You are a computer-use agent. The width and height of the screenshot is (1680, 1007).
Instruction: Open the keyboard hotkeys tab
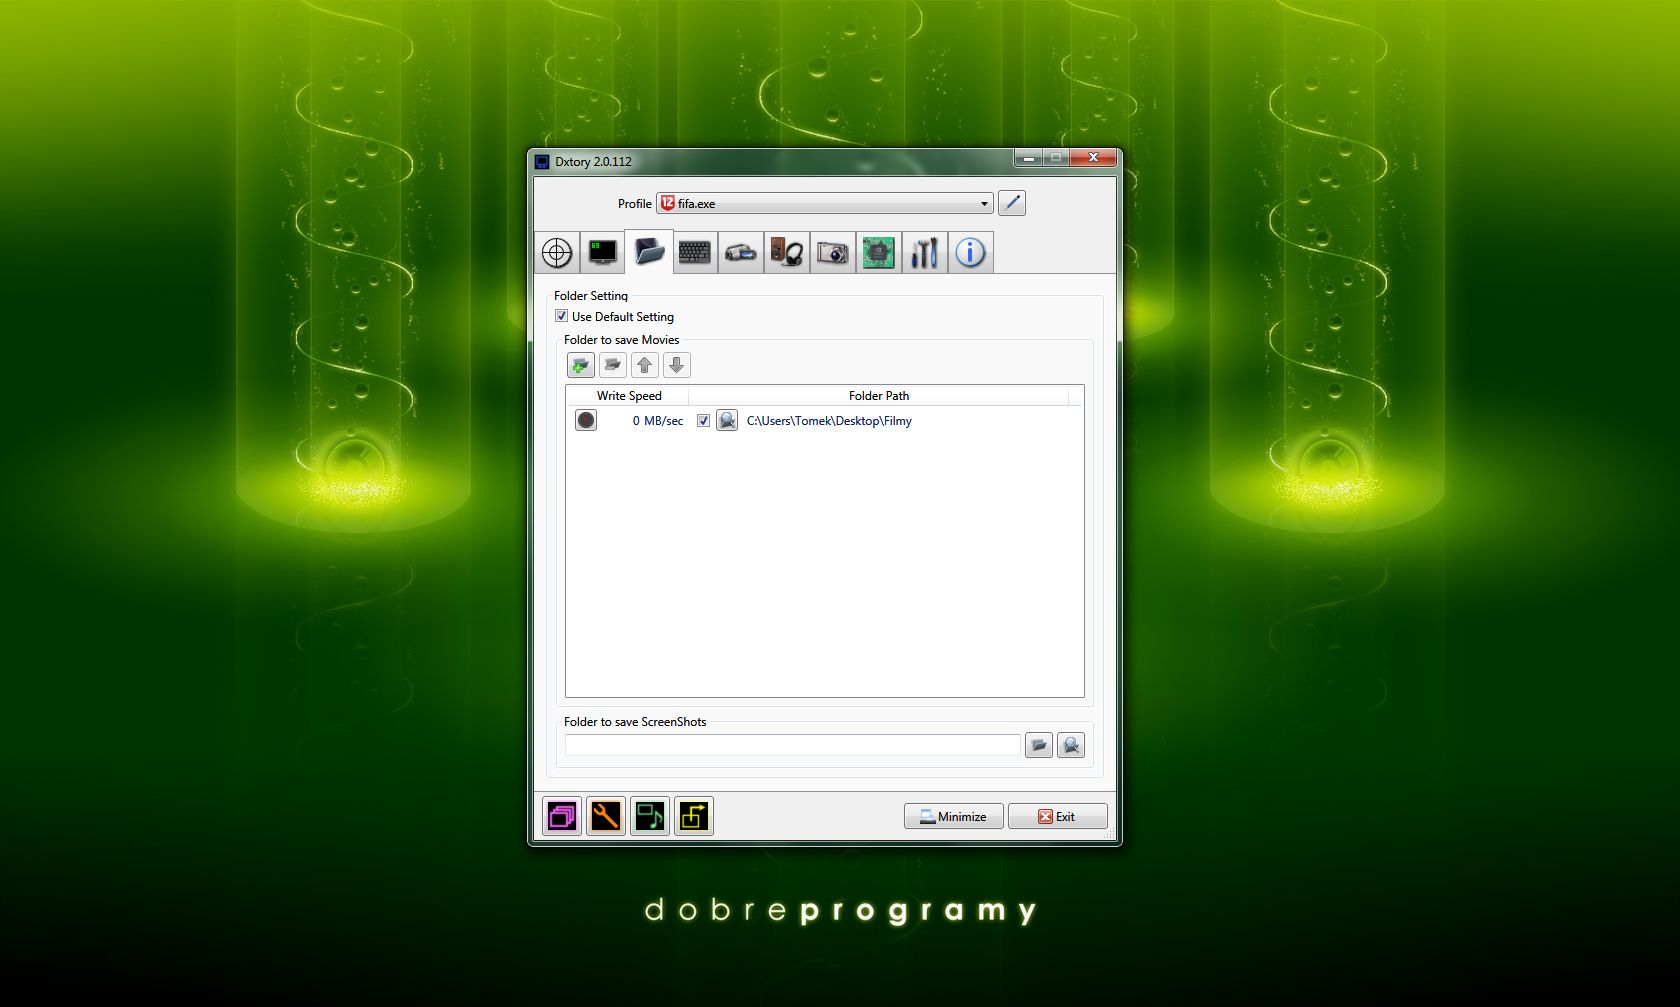(x=695, y=252)
